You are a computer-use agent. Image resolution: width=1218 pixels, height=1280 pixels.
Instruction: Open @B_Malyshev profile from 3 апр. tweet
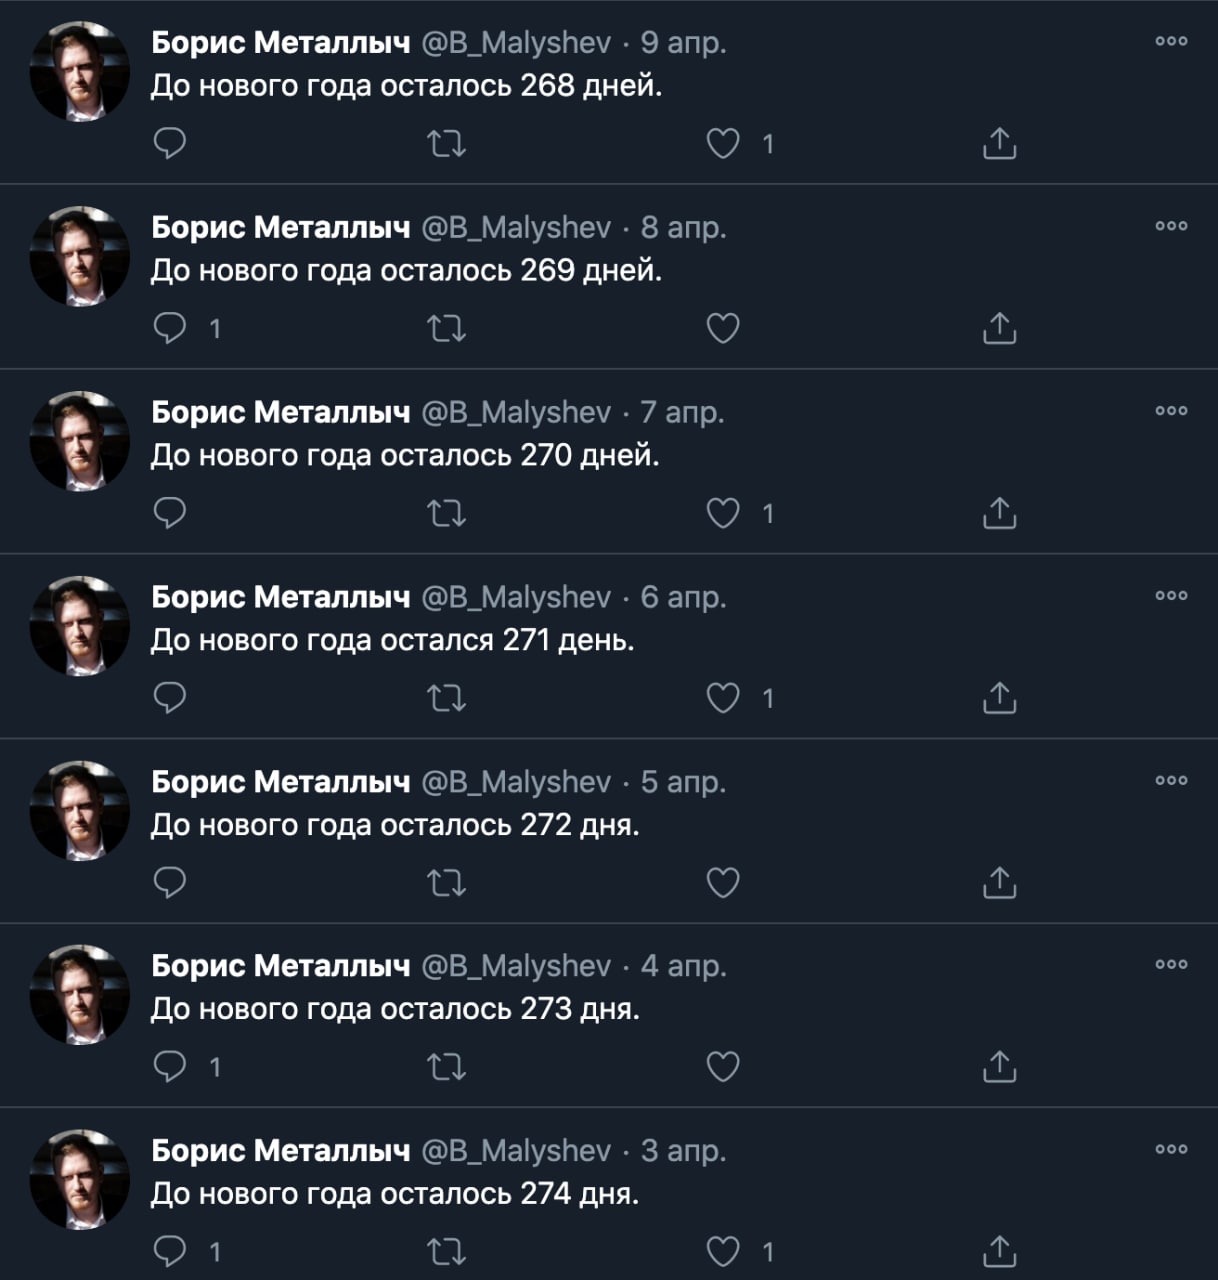pos(515,1151)
